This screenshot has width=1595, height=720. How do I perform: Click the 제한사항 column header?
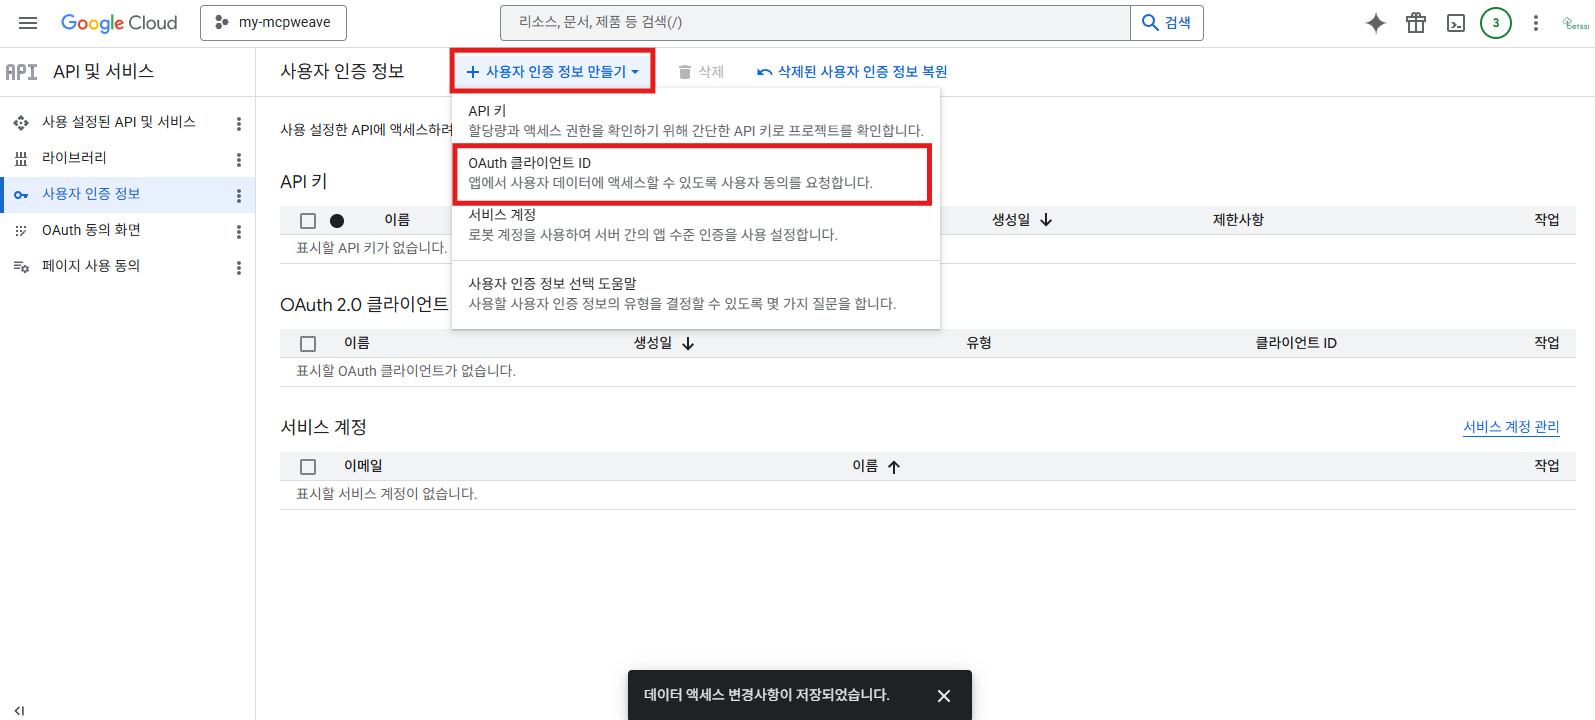click(x=1238, y=220)
